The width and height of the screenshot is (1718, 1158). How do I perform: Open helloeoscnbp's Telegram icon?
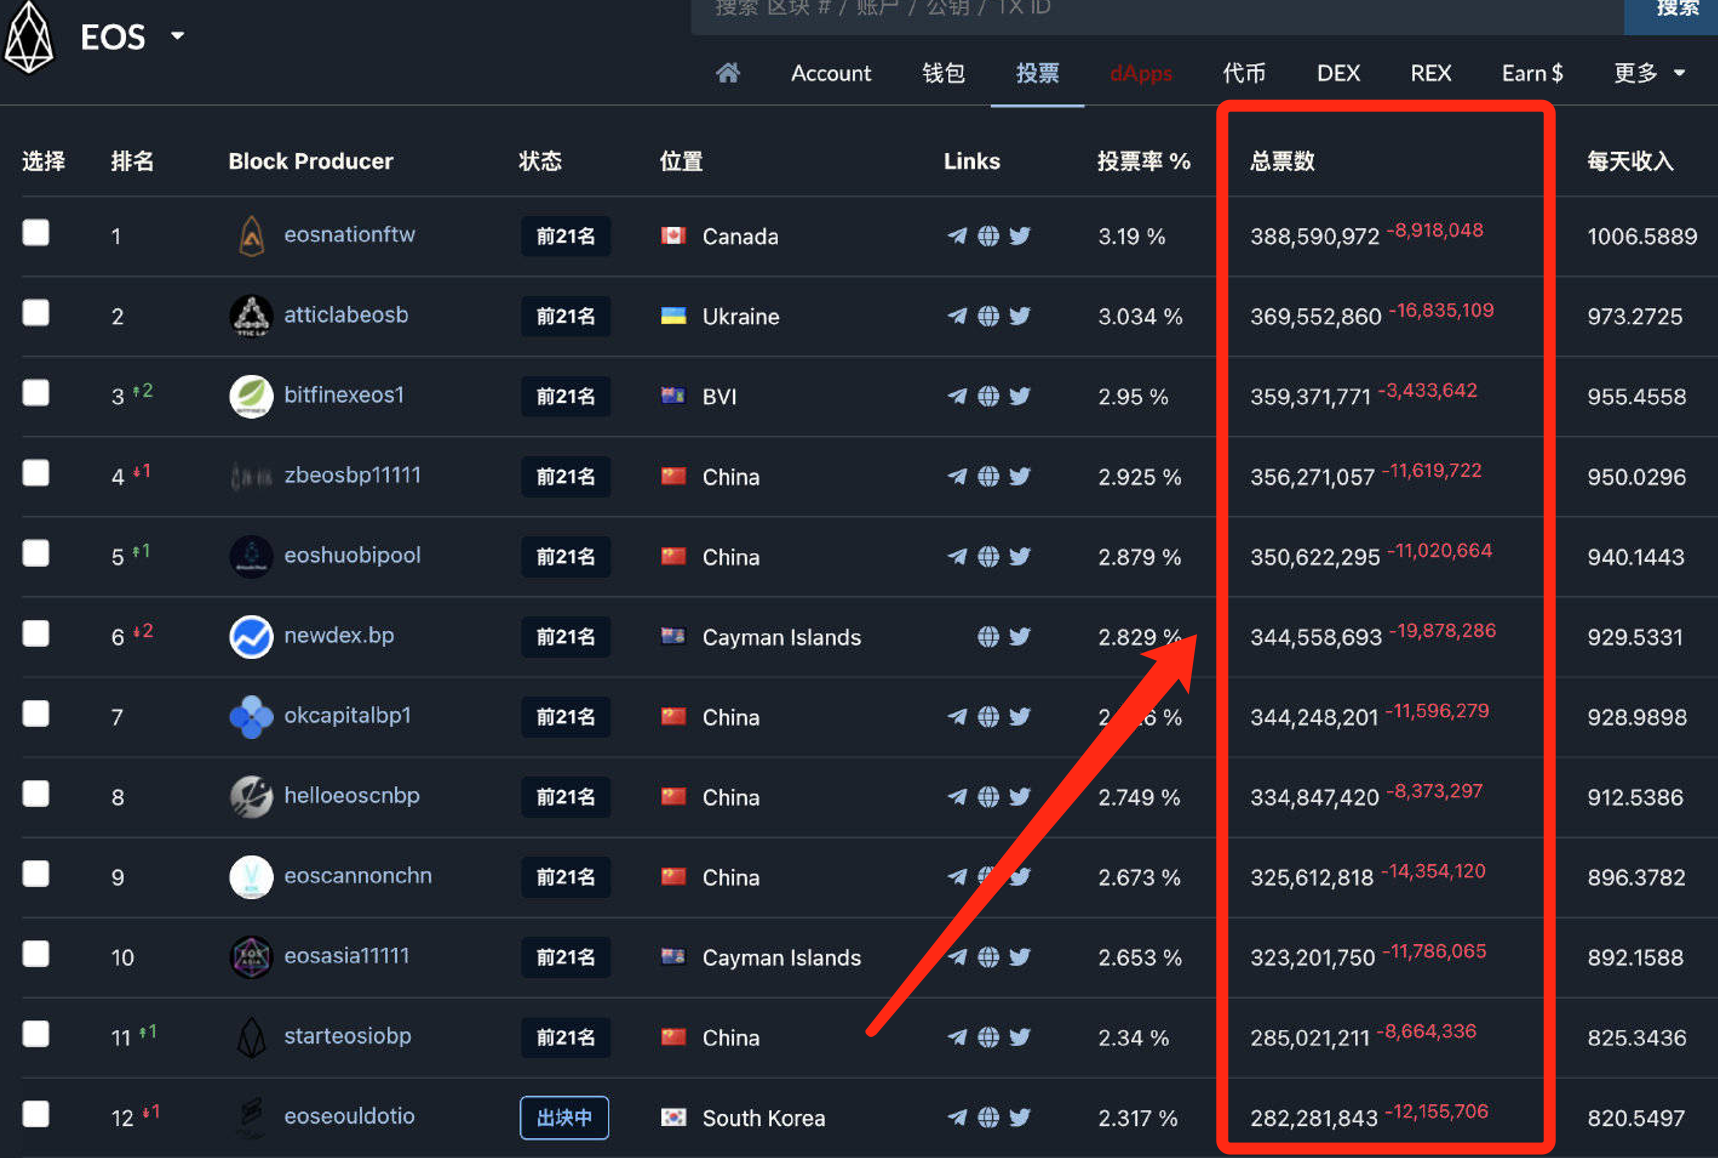957,797
